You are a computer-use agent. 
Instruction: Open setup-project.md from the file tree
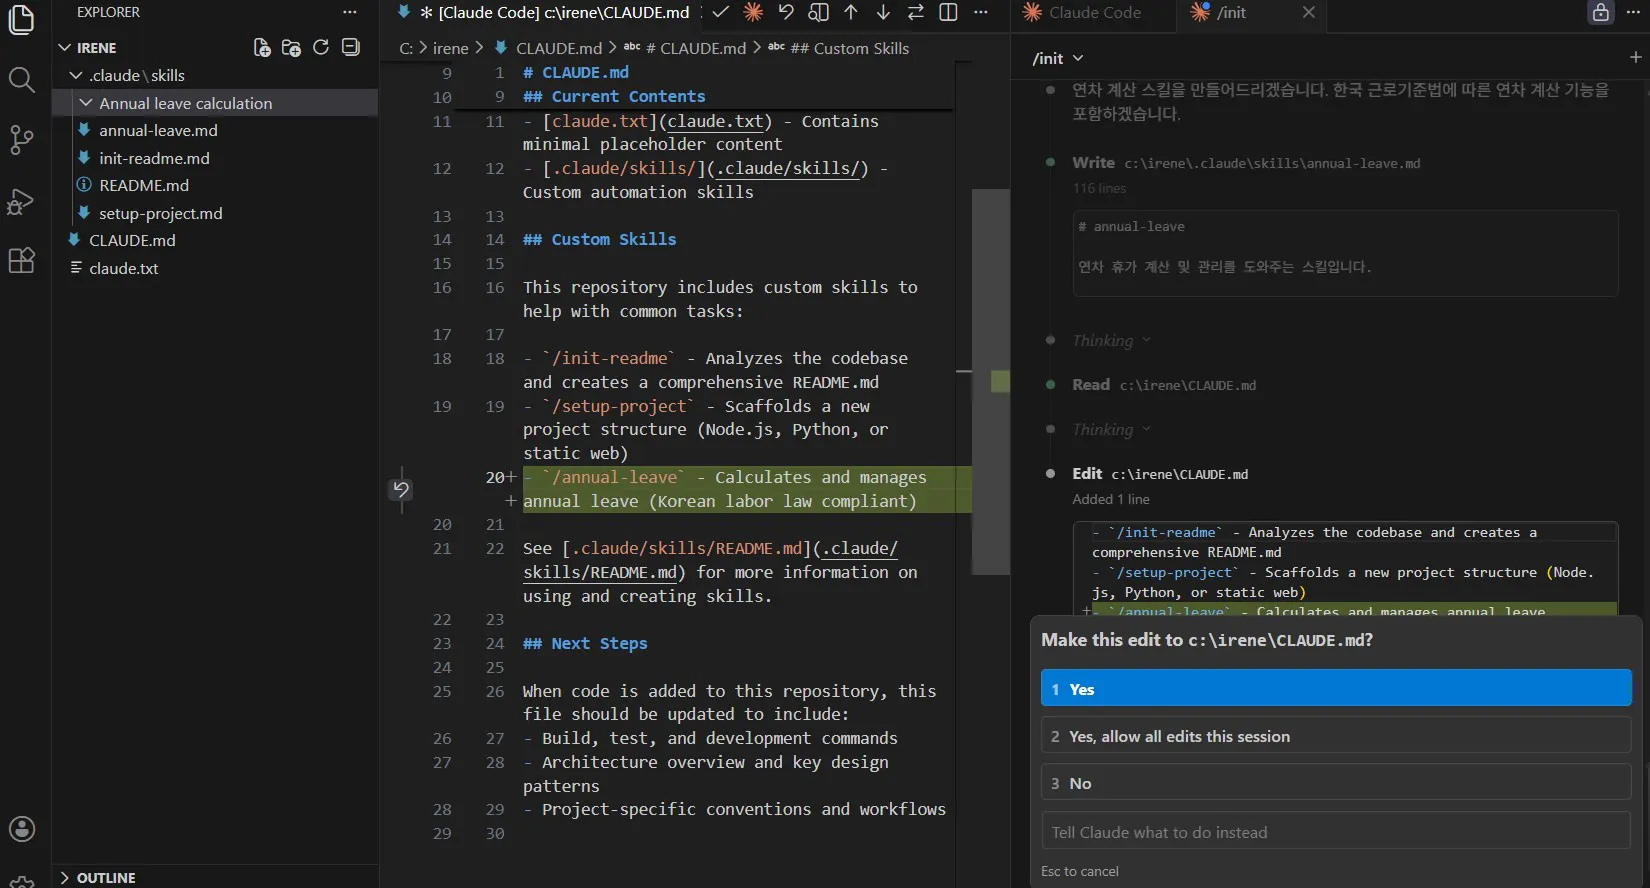coord(160,213)
